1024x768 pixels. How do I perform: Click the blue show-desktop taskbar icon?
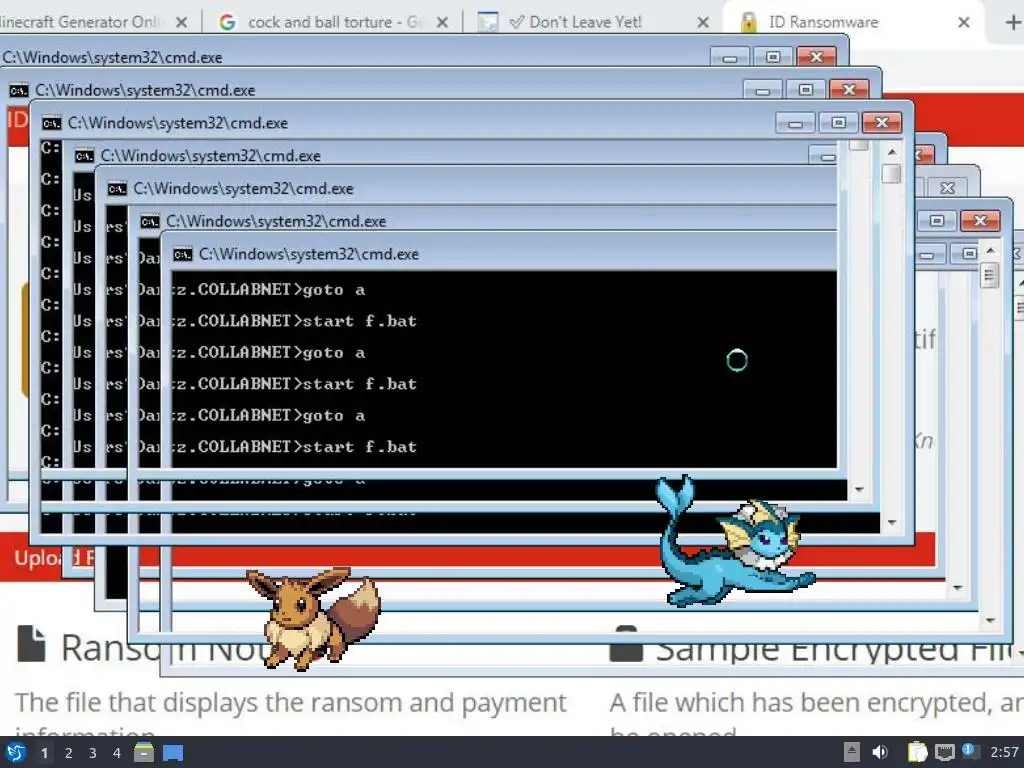(x=173, y=753)
